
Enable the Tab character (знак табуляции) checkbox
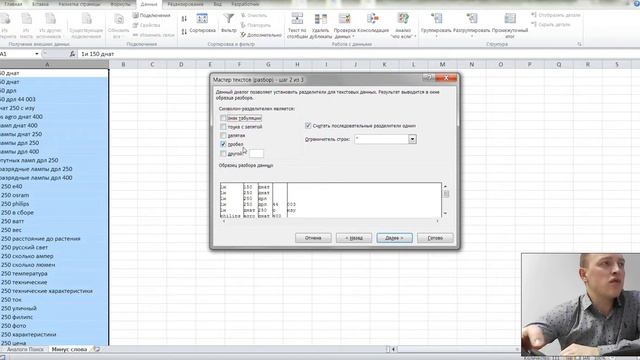point(223,118)
